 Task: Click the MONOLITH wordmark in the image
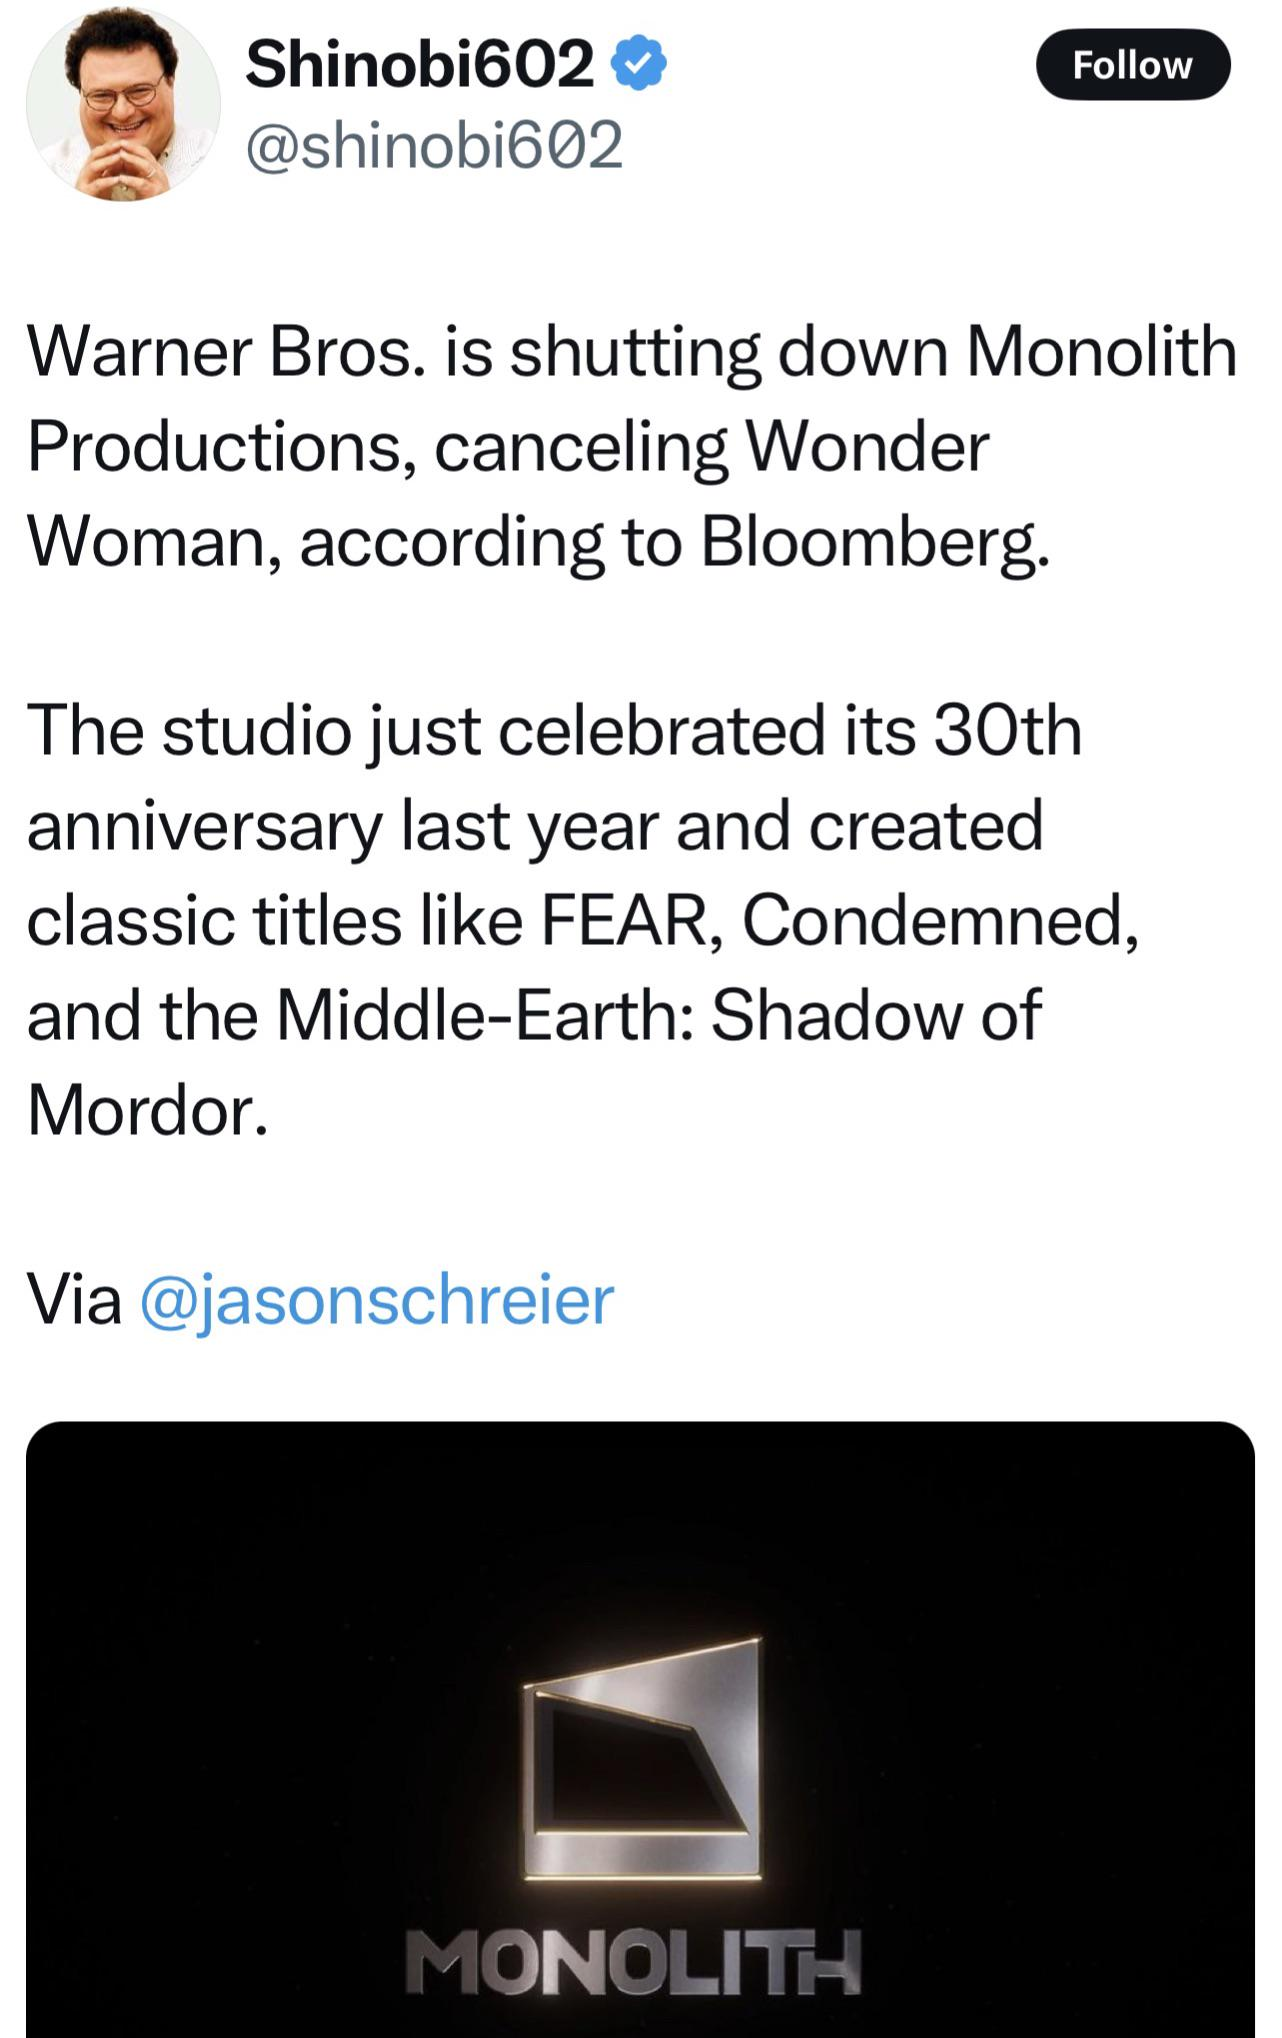pyautogui.click(x=633, y=1962)
